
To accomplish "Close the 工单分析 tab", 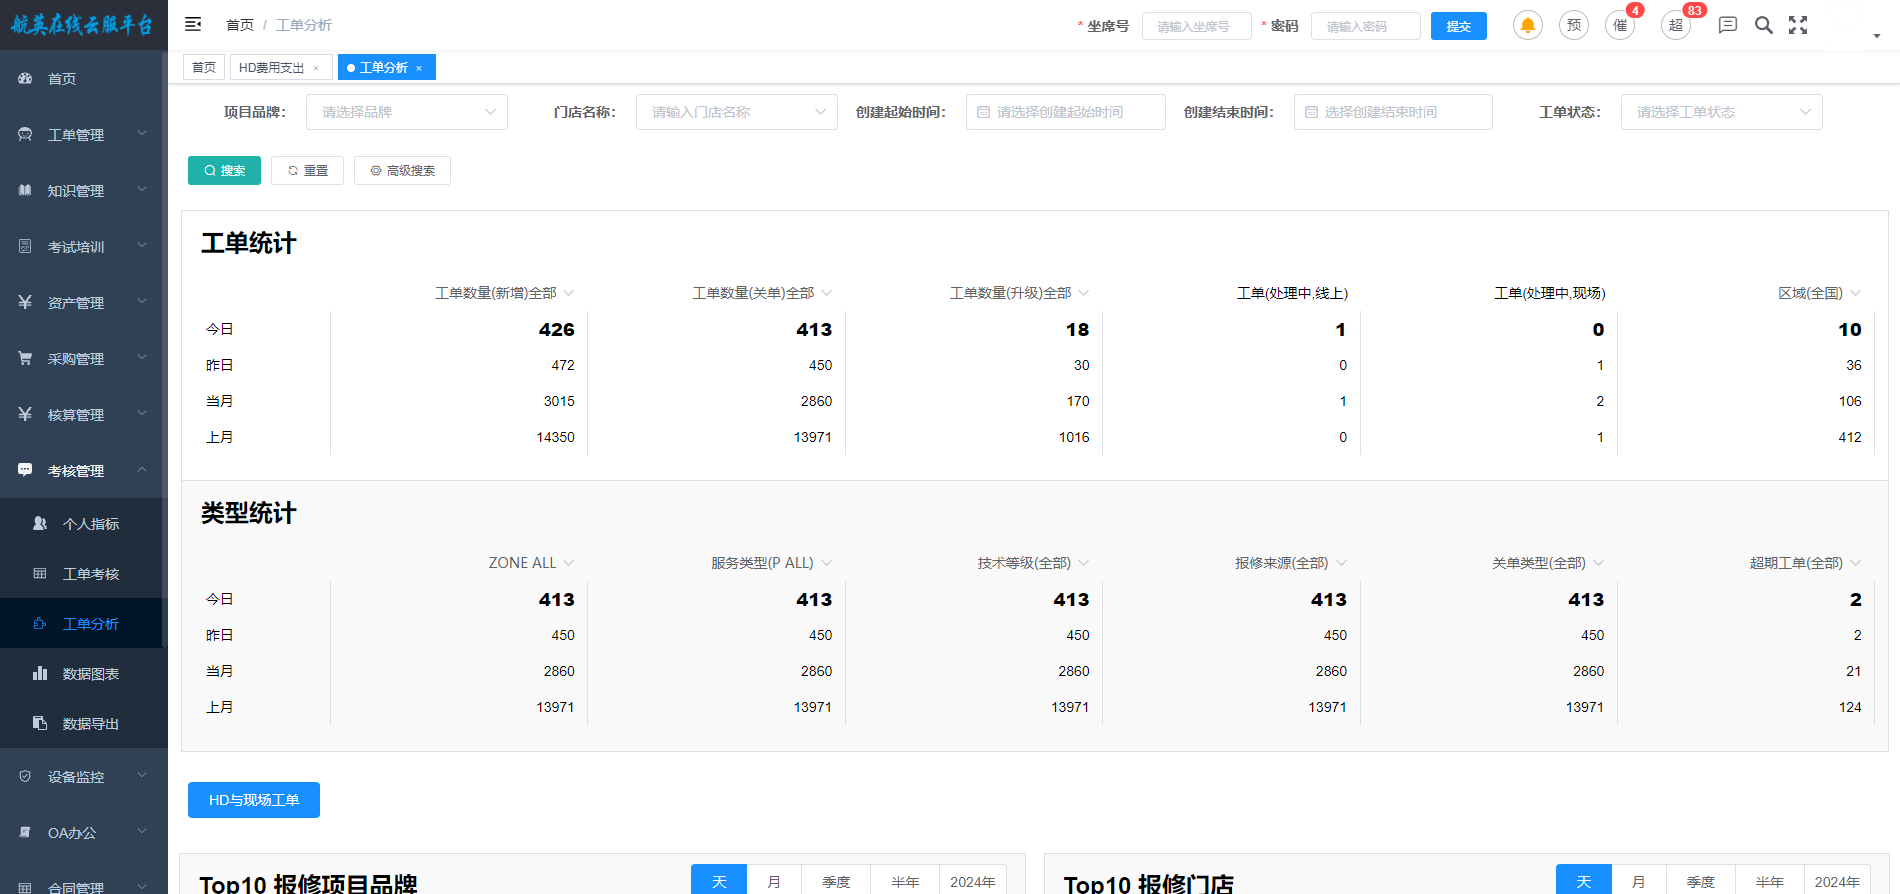I will tap(419, 68).
